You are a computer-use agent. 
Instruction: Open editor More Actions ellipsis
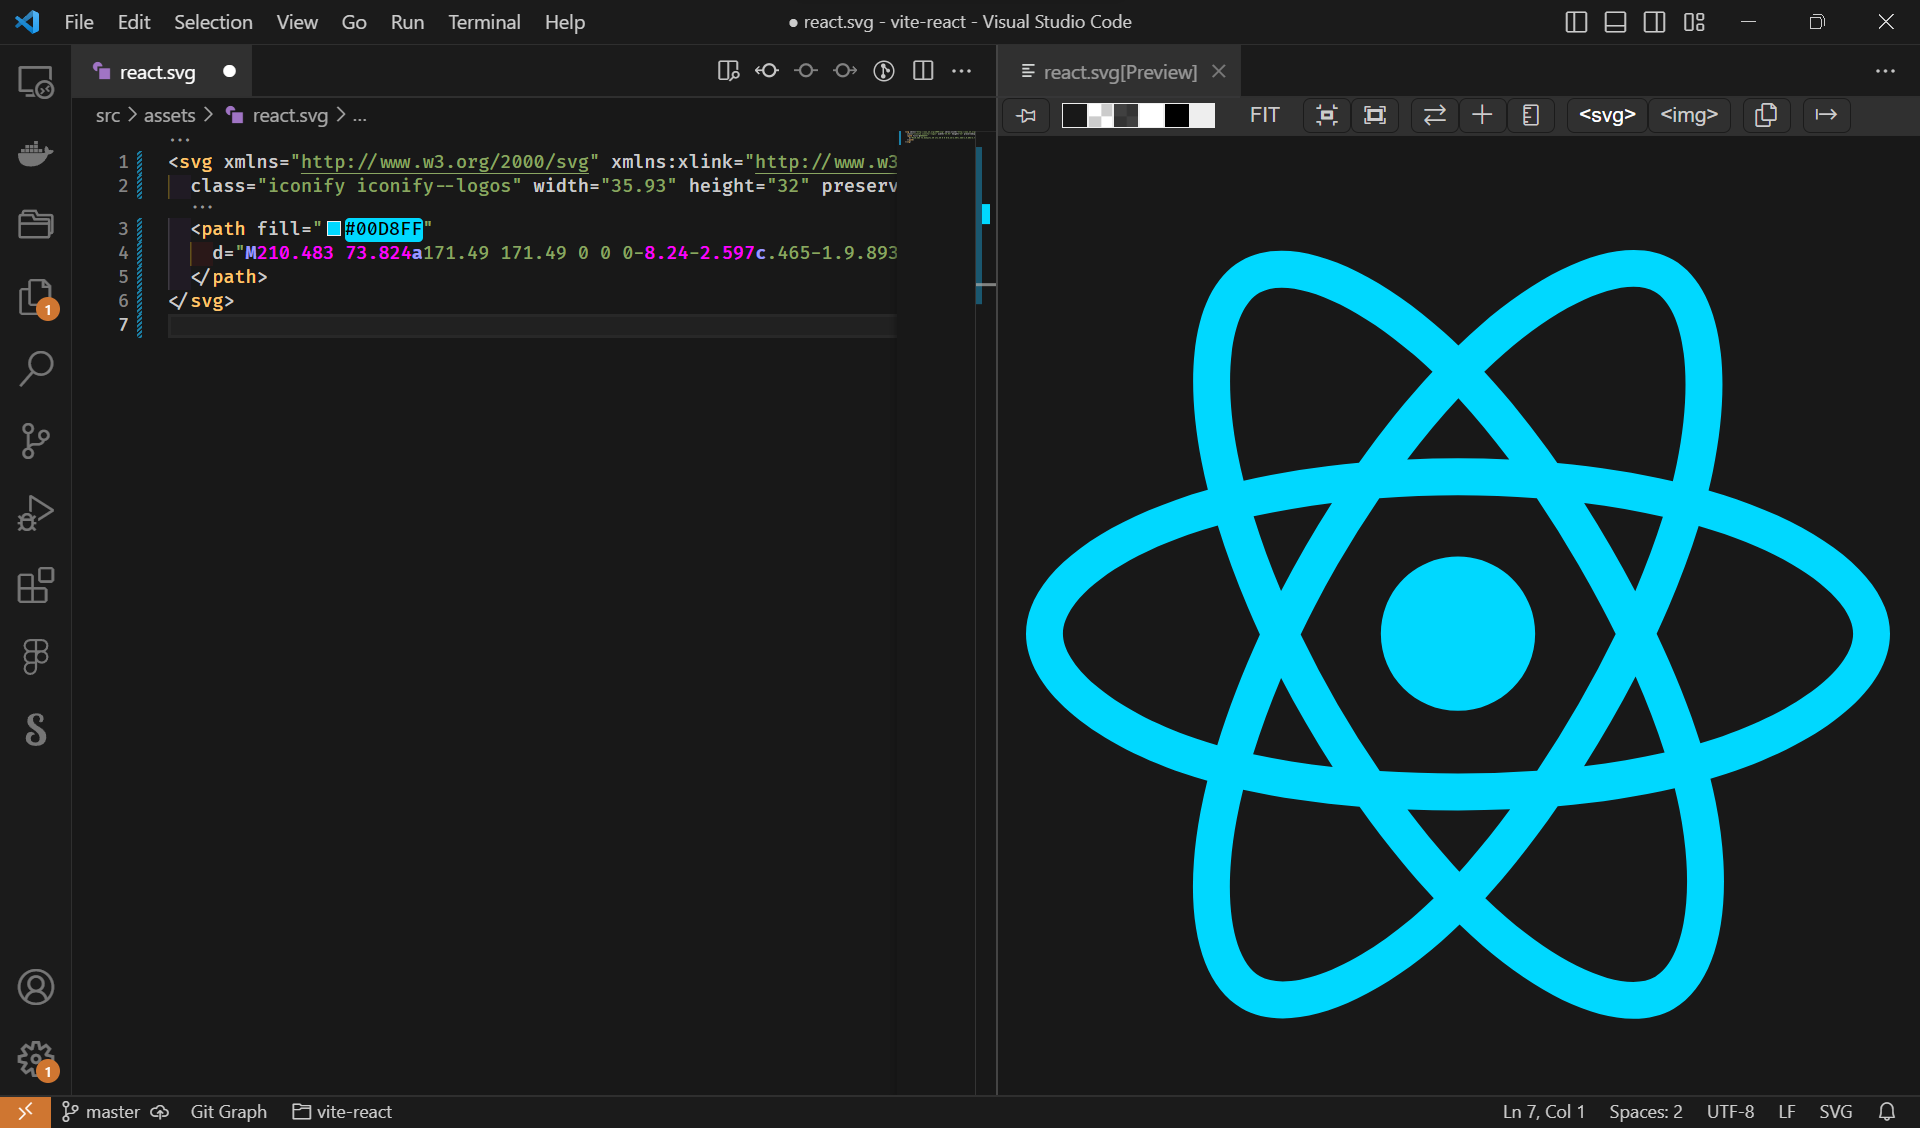click(x=962, y=71)
